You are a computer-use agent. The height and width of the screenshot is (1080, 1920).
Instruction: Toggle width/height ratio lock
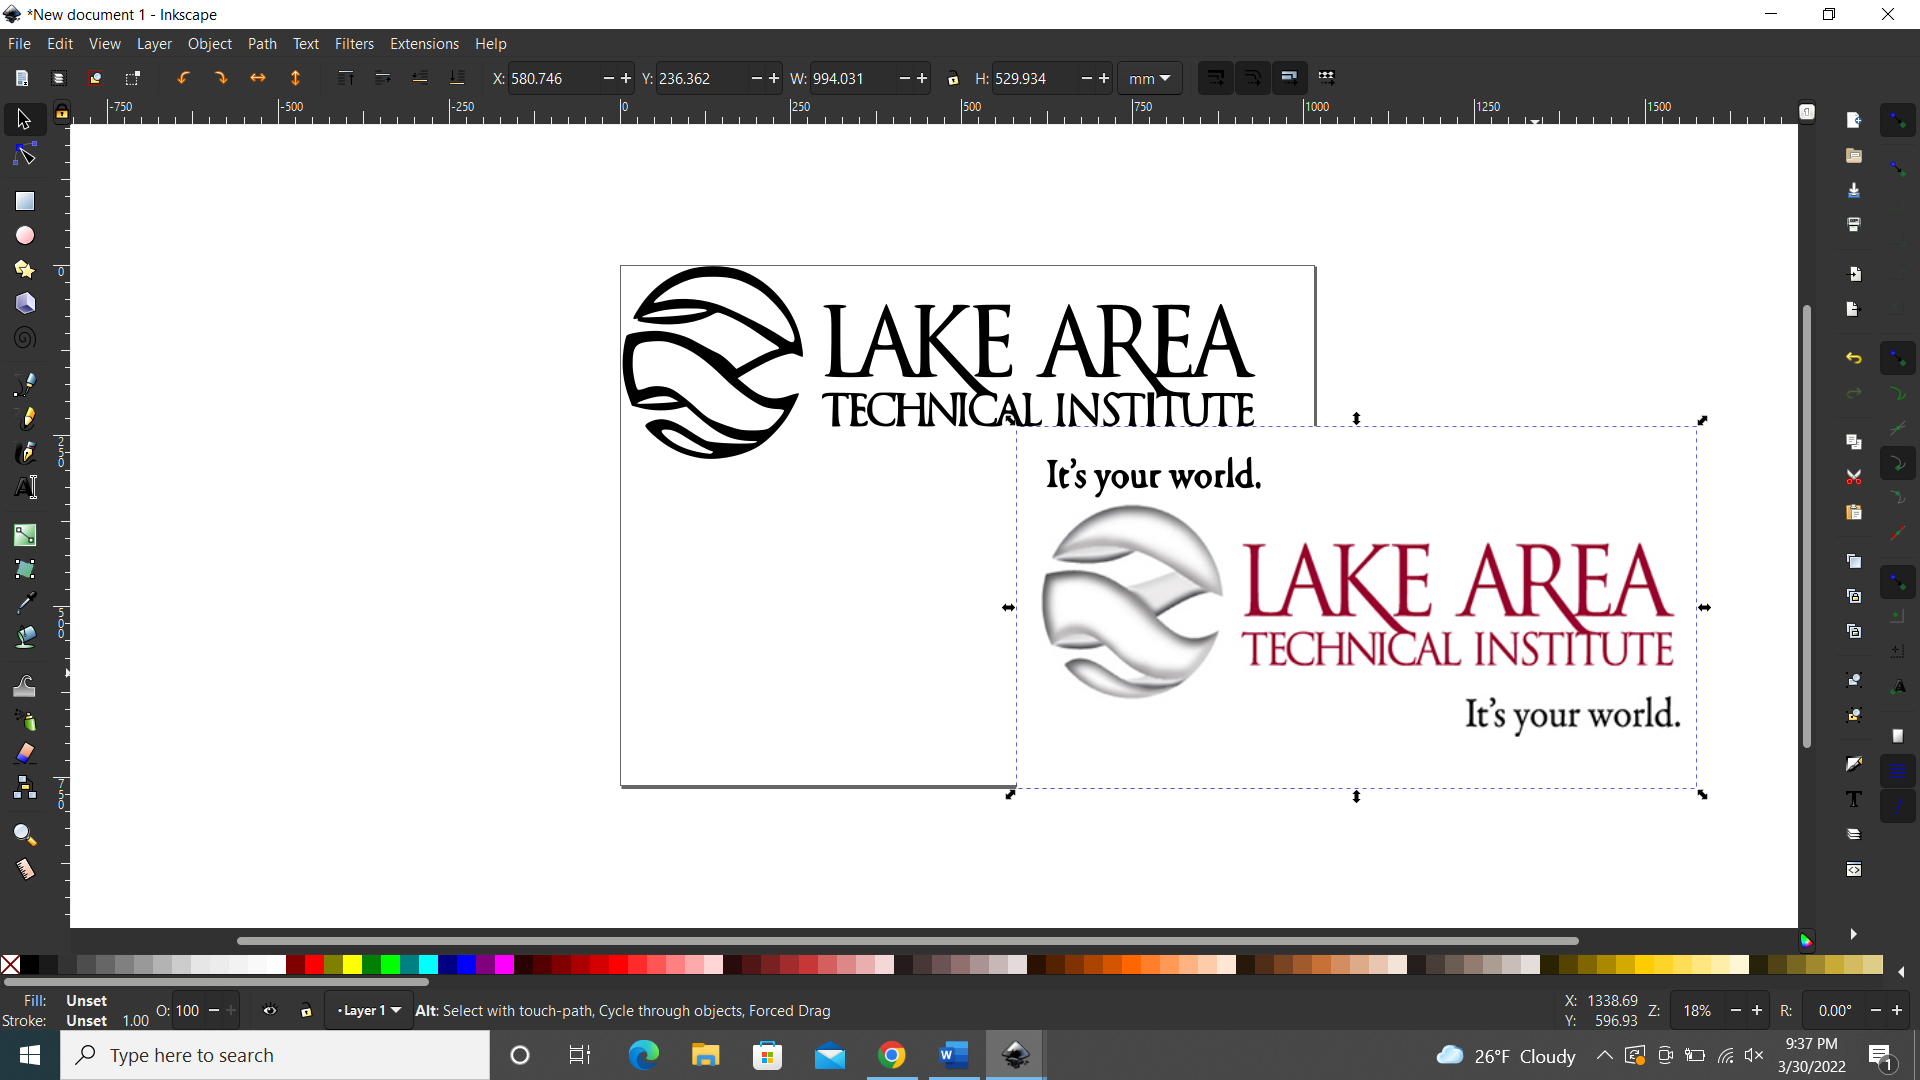click(x=953, y=79)
